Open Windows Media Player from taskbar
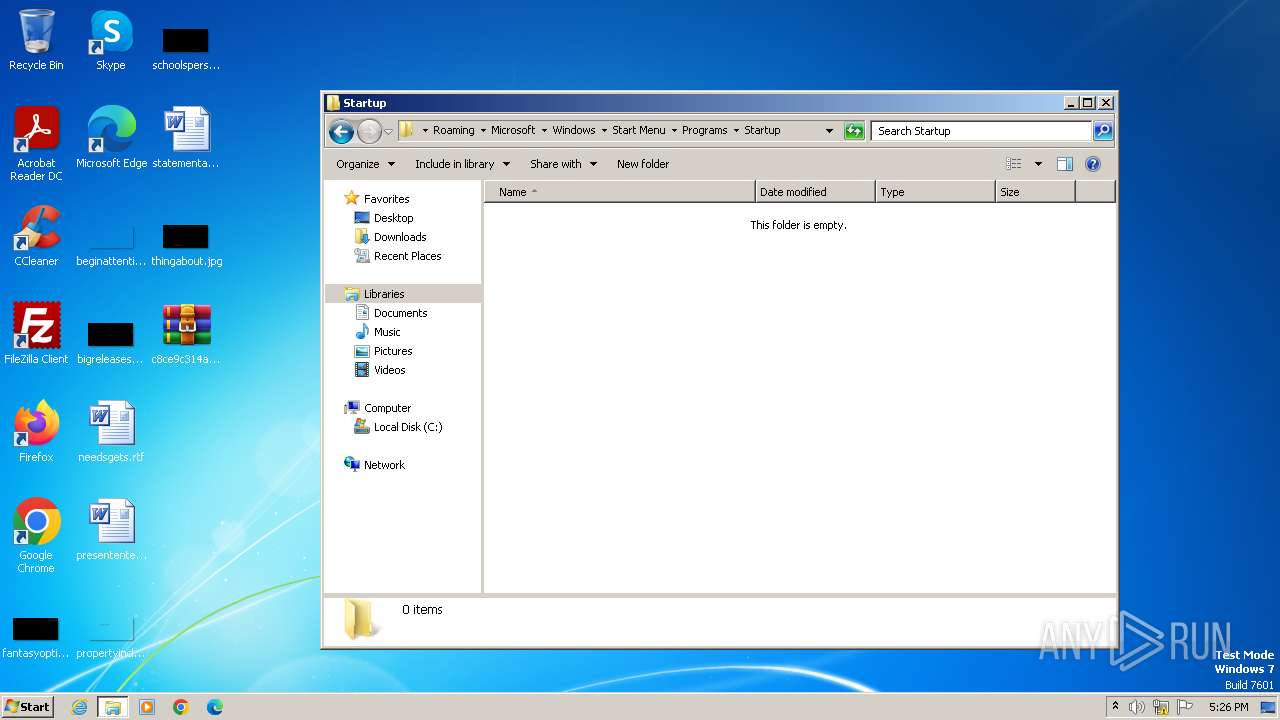The width and height of the screenshot is (1280, 720). (147, 707)
